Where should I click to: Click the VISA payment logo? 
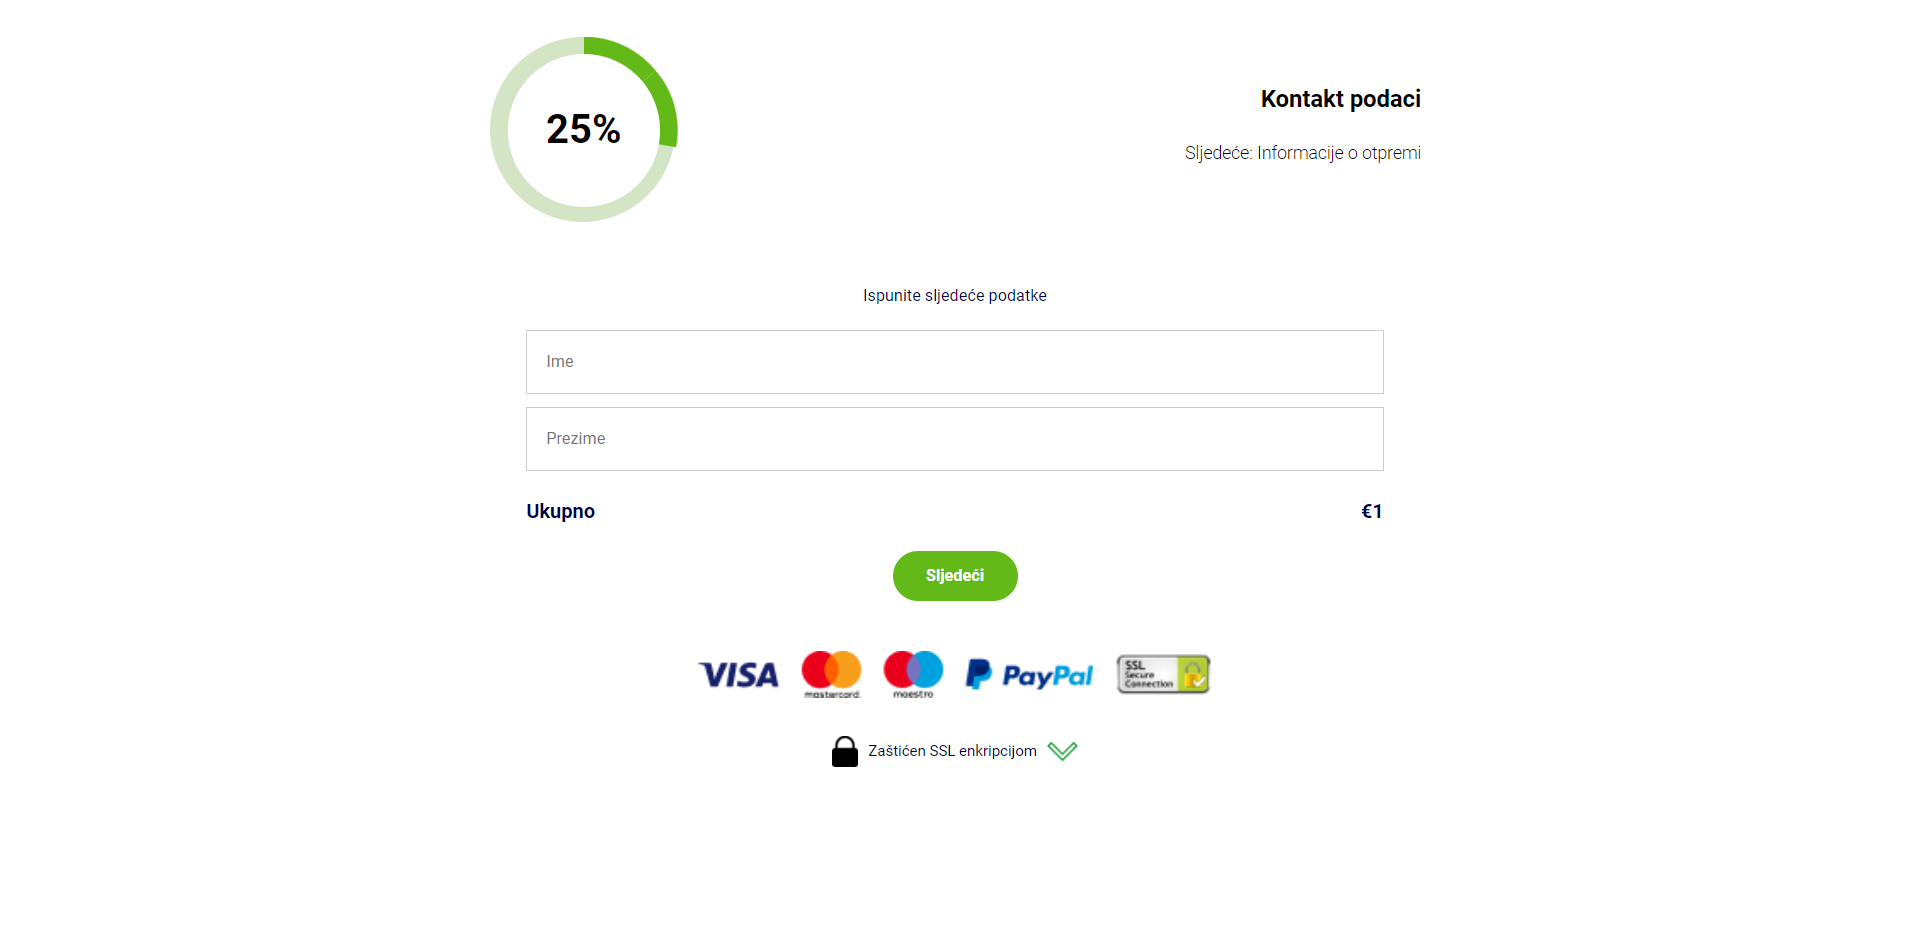point(738,675)
